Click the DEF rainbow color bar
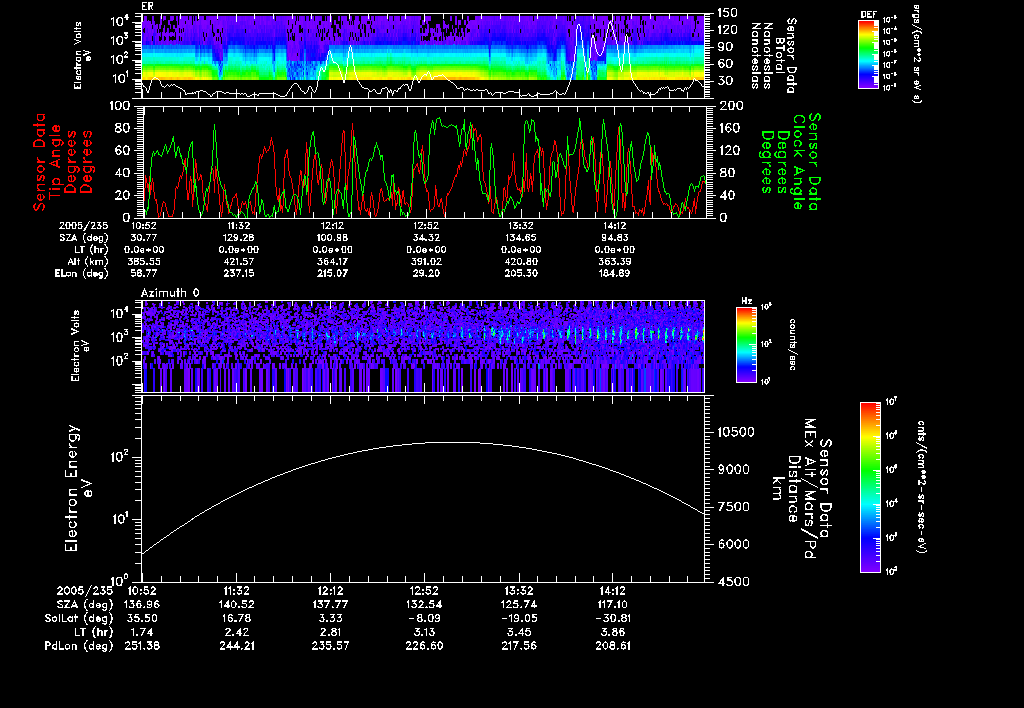The height and width of the screenshot is (708, 1024). tap(868, 54)
